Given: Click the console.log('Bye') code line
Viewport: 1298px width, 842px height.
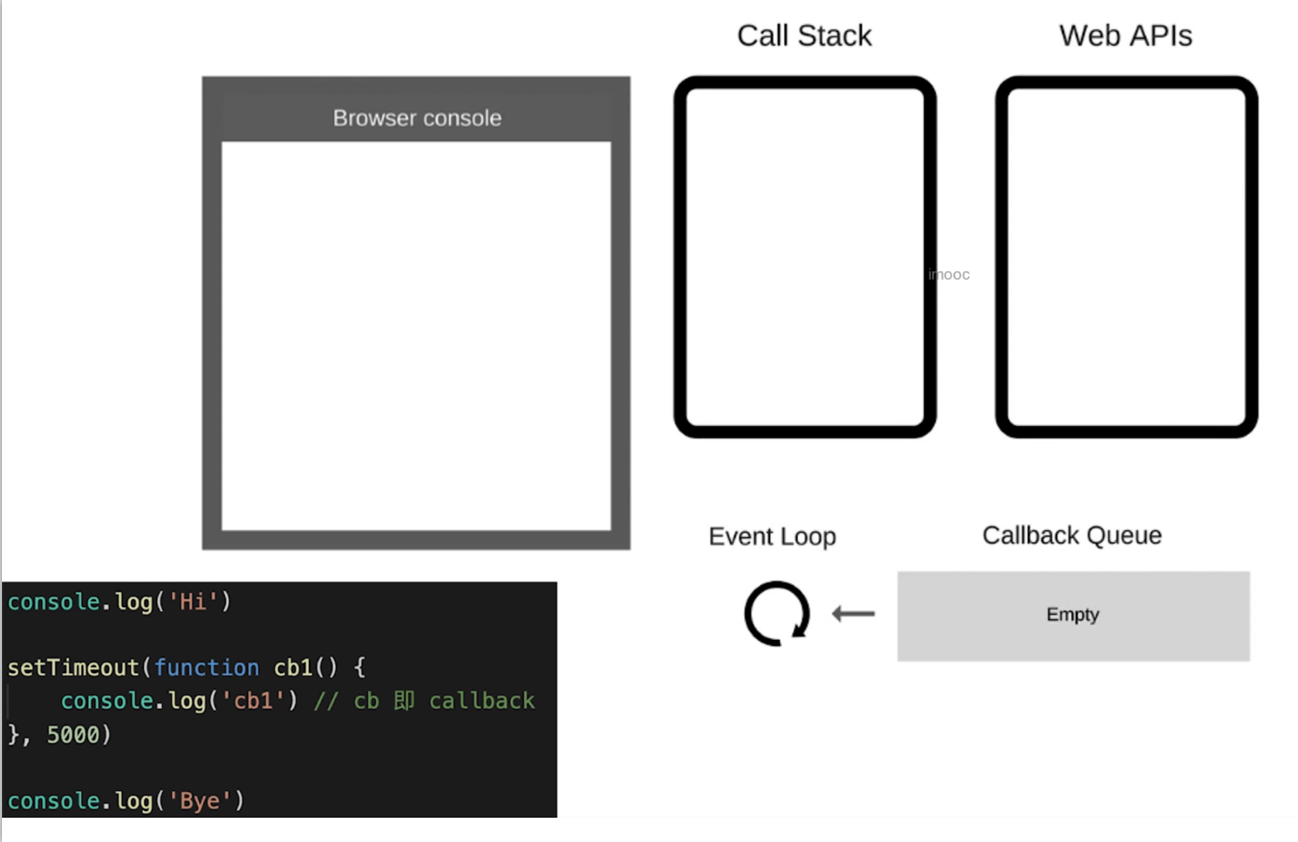Looking at the screenshot, I should [x=126, y=801].
